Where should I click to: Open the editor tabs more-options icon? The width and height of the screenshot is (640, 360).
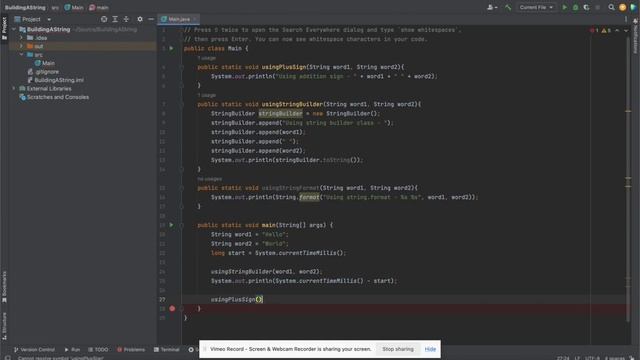click(x=626, y=19)
